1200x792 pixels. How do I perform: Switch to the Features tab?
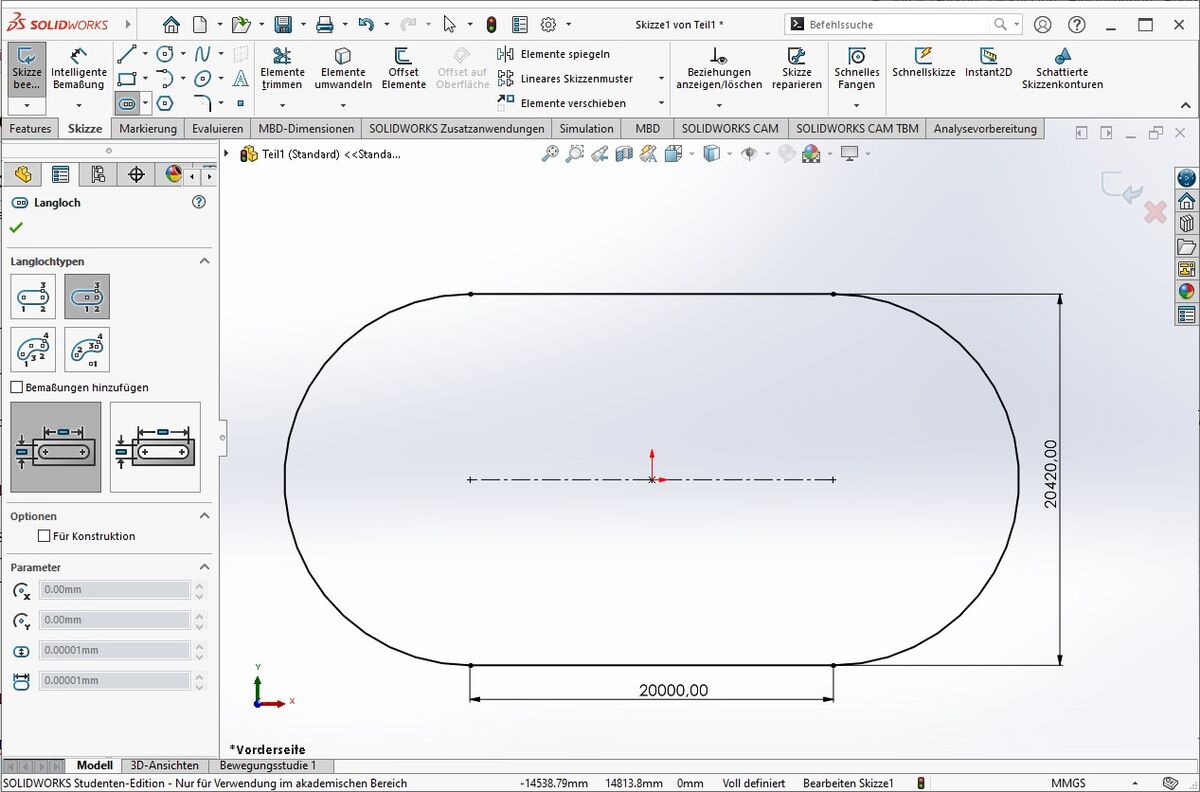30,128
